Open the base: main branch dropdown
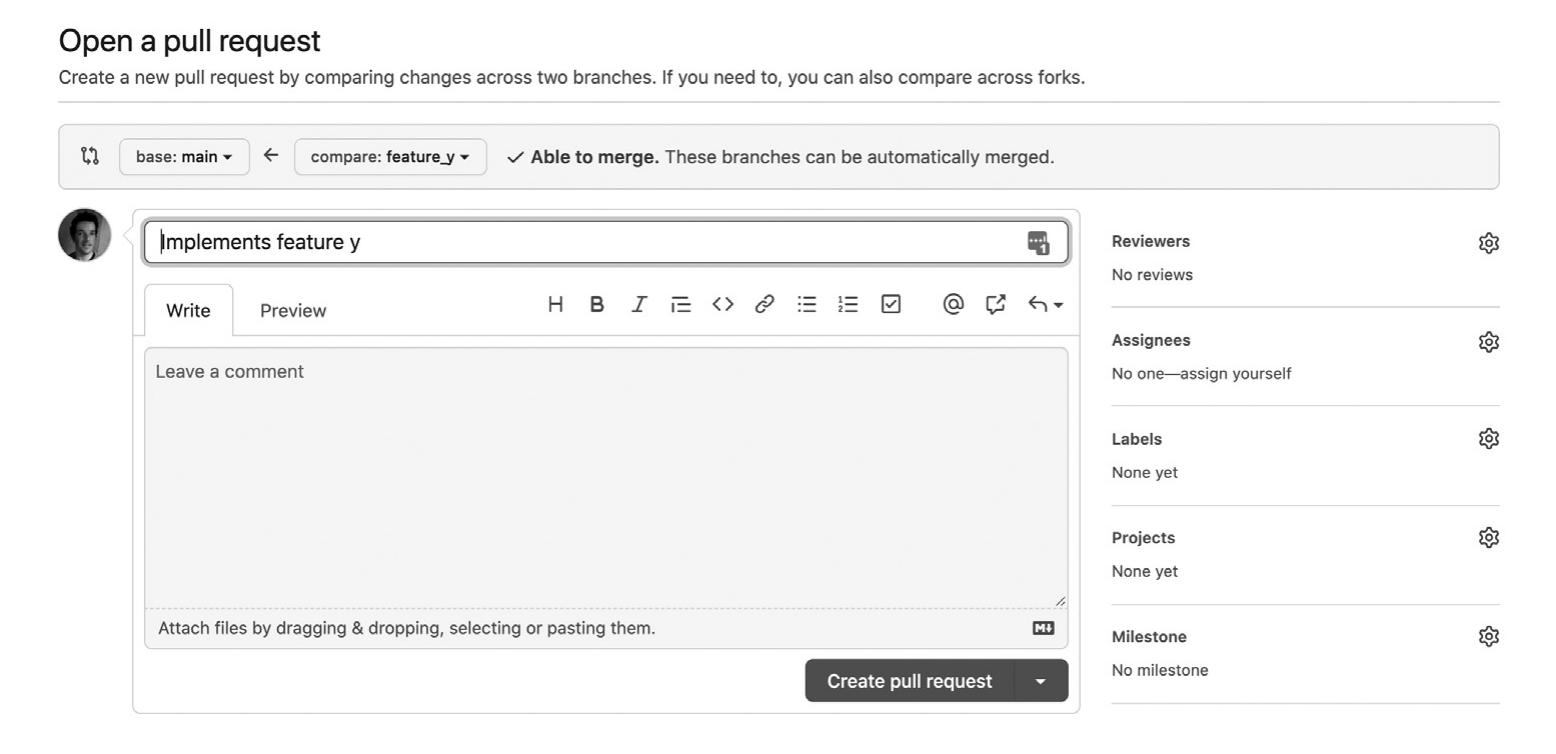The image size is (1556, 754). [184, 157]
